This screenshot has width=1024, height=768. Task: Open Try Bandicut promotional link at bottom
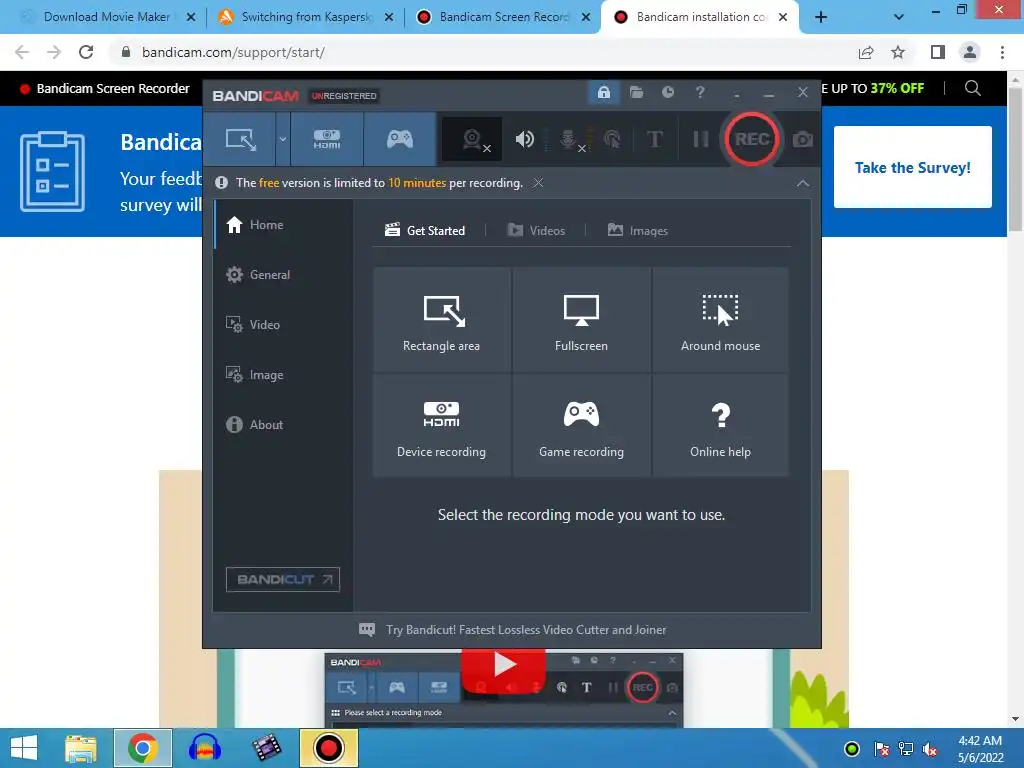(513, 630)
